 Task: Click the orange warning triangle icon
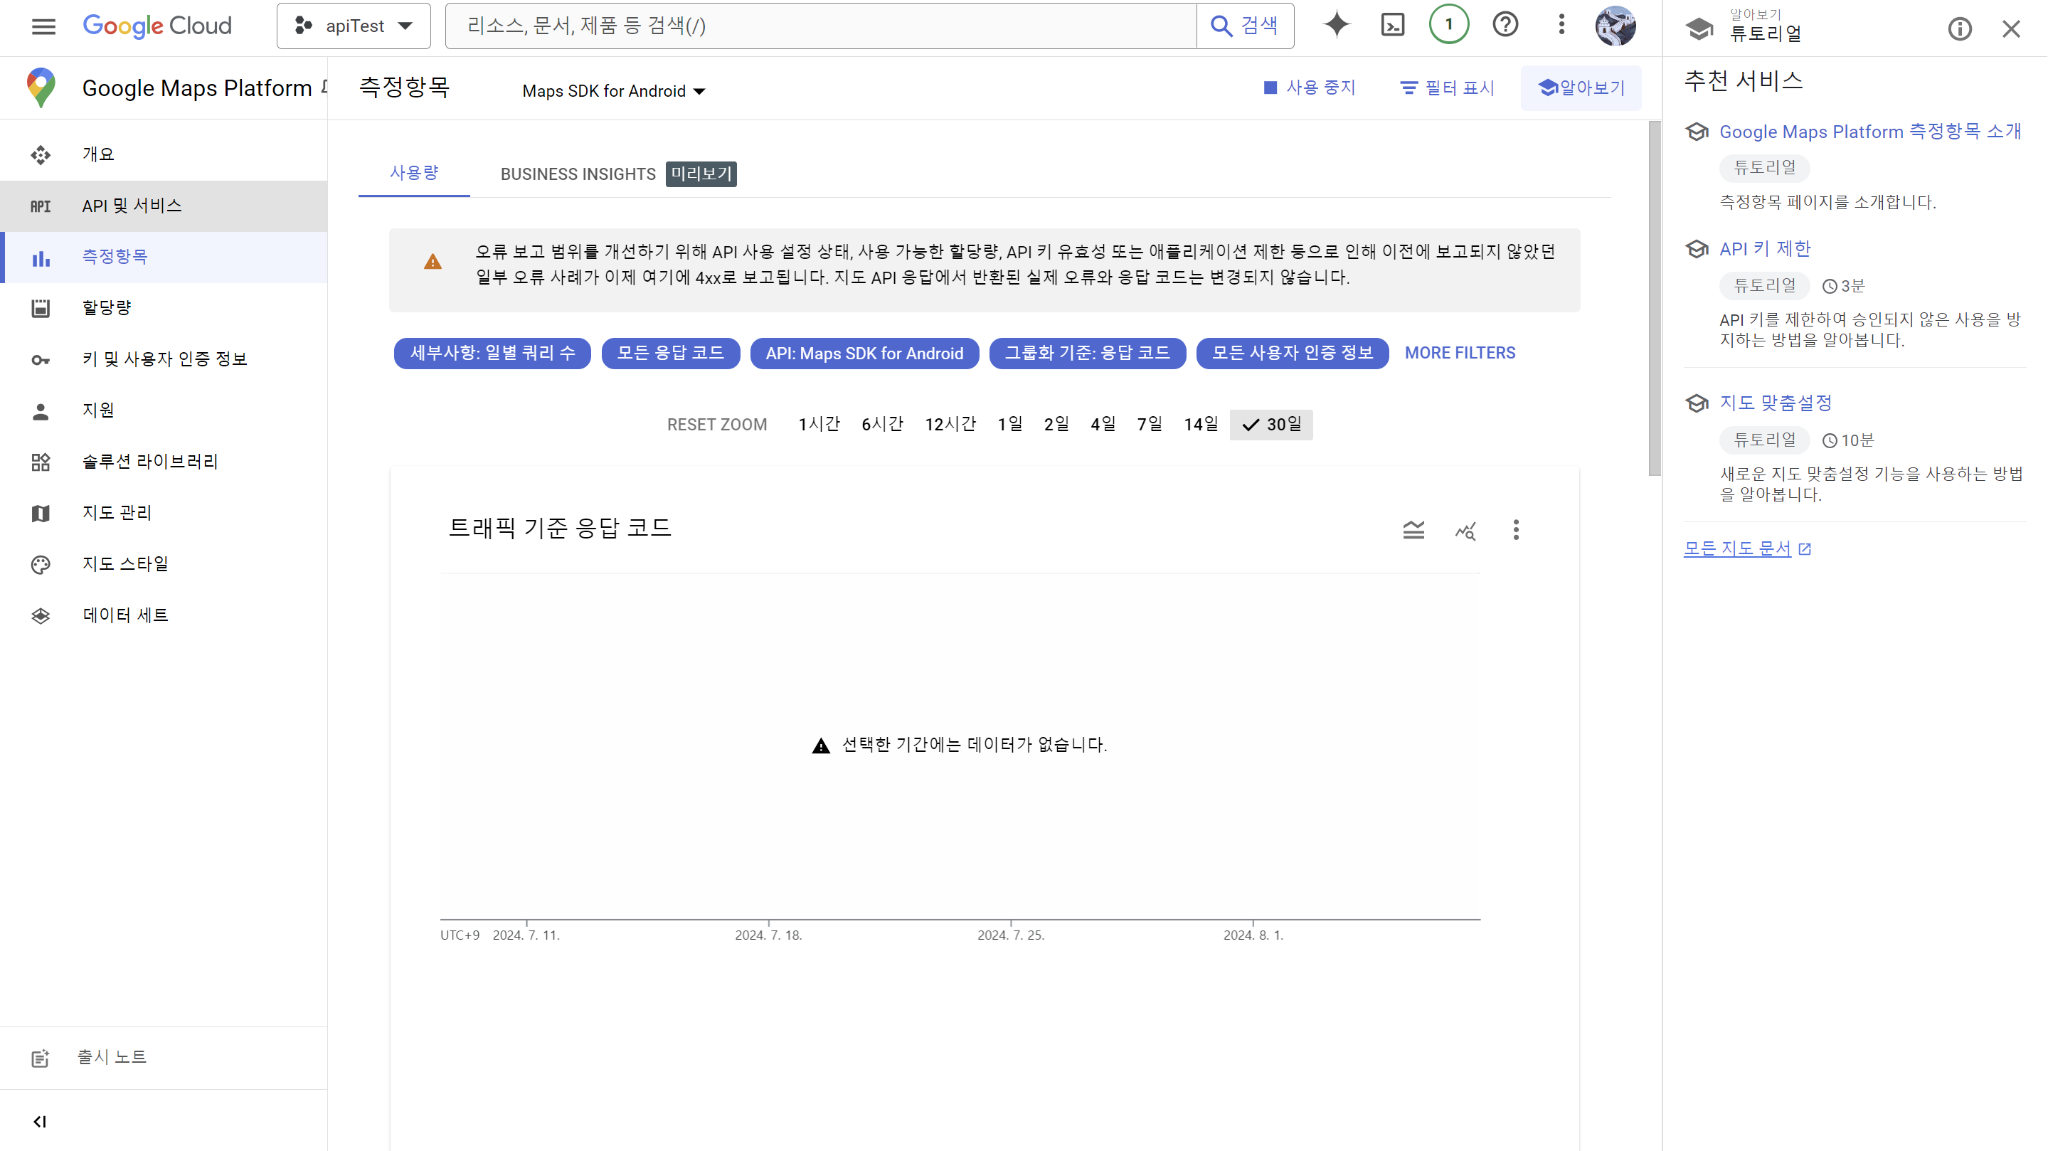point(432,262)
